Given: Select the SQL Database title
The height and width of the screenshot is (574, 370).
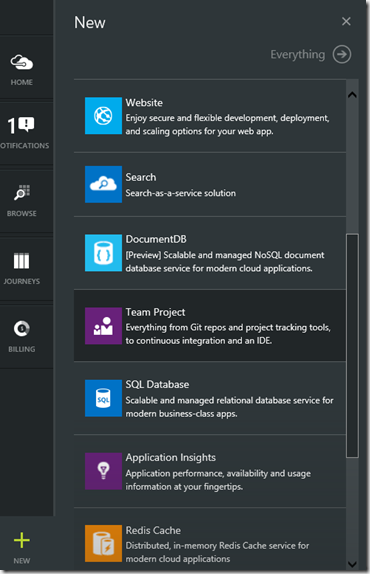Looking at the screenshot, I should click(157, 384).
